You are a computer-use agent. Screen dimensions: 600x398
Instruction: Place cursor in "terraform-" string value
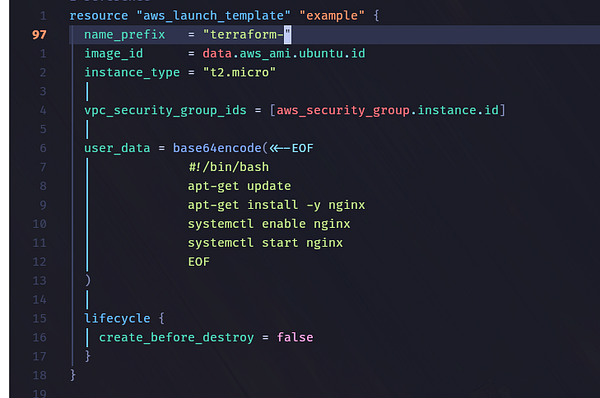[247, 35]
